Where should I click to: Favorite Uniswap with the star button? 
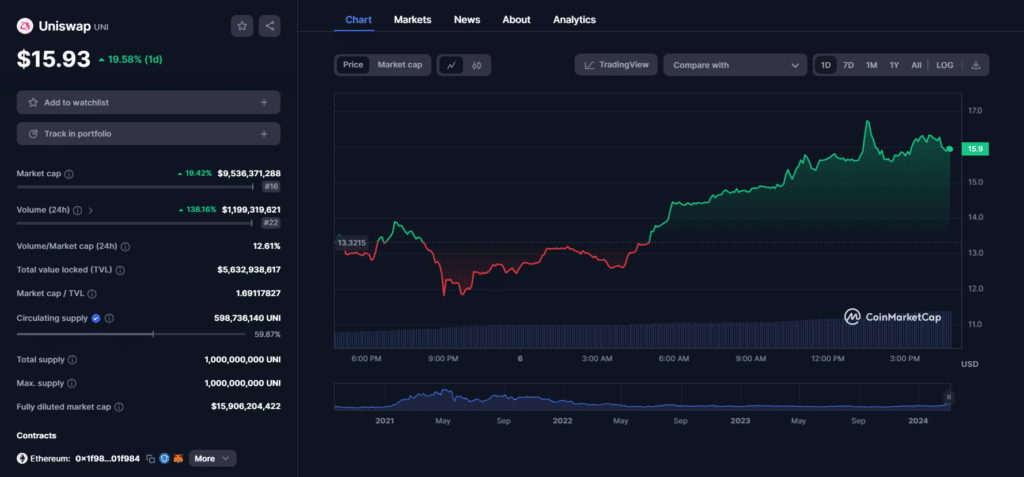[242, 26]
